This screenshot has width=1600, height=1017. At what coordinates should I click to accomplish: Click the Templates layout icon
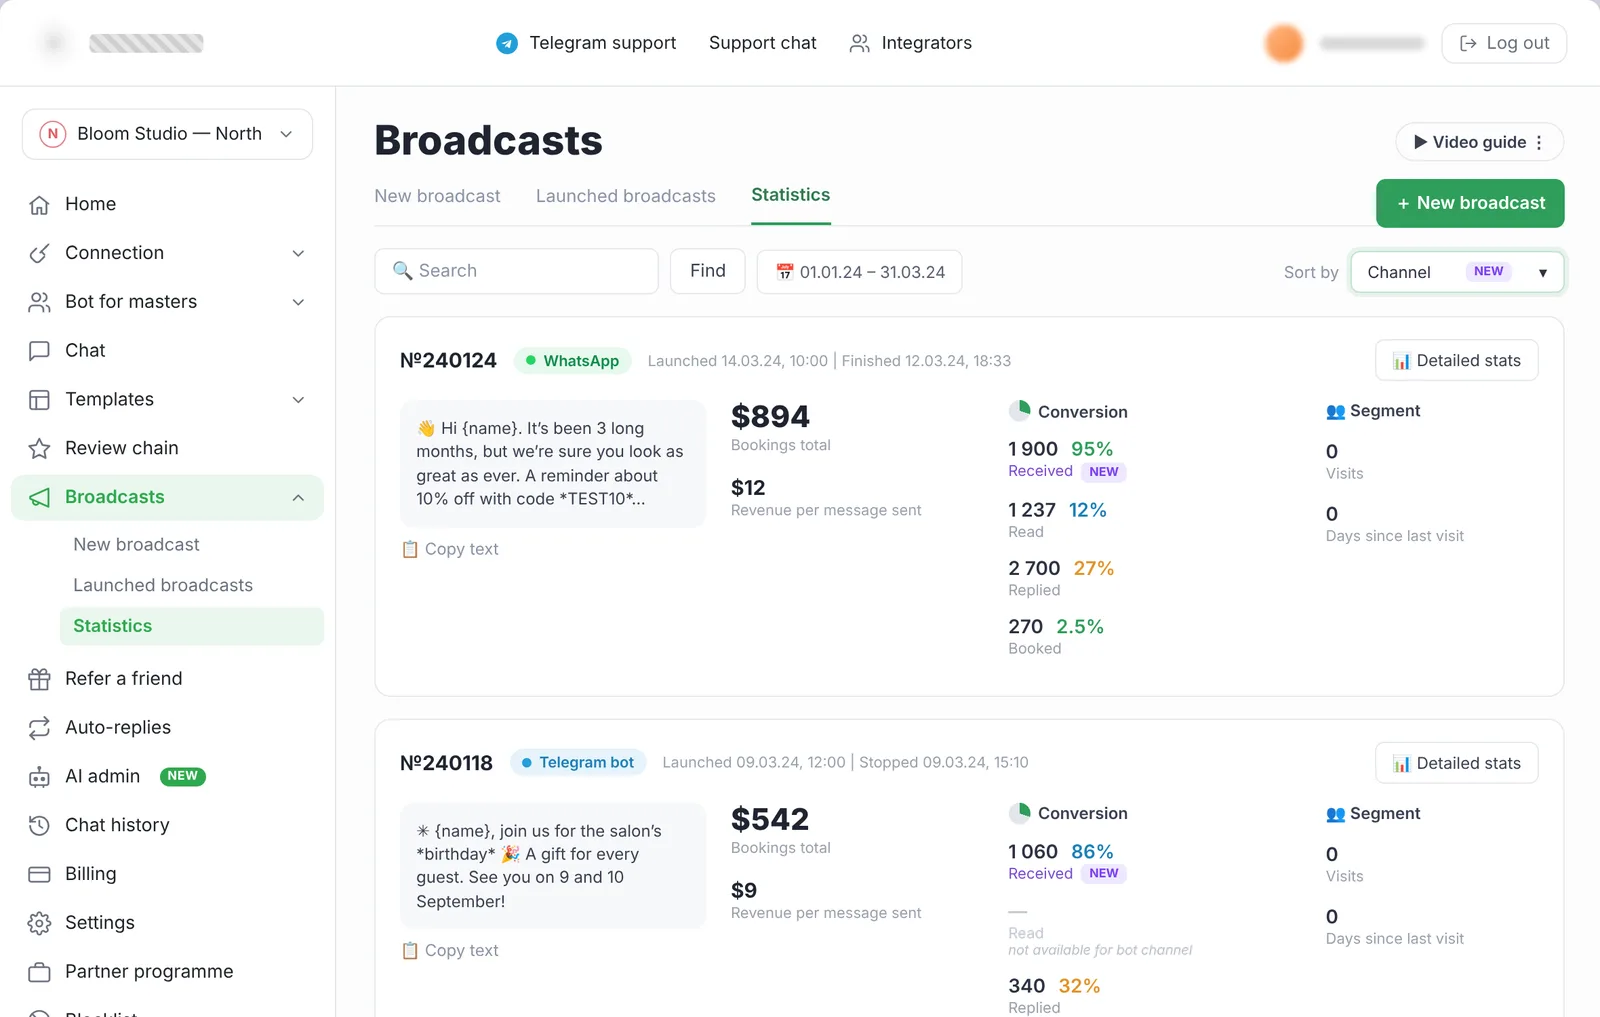click(39, 400)
